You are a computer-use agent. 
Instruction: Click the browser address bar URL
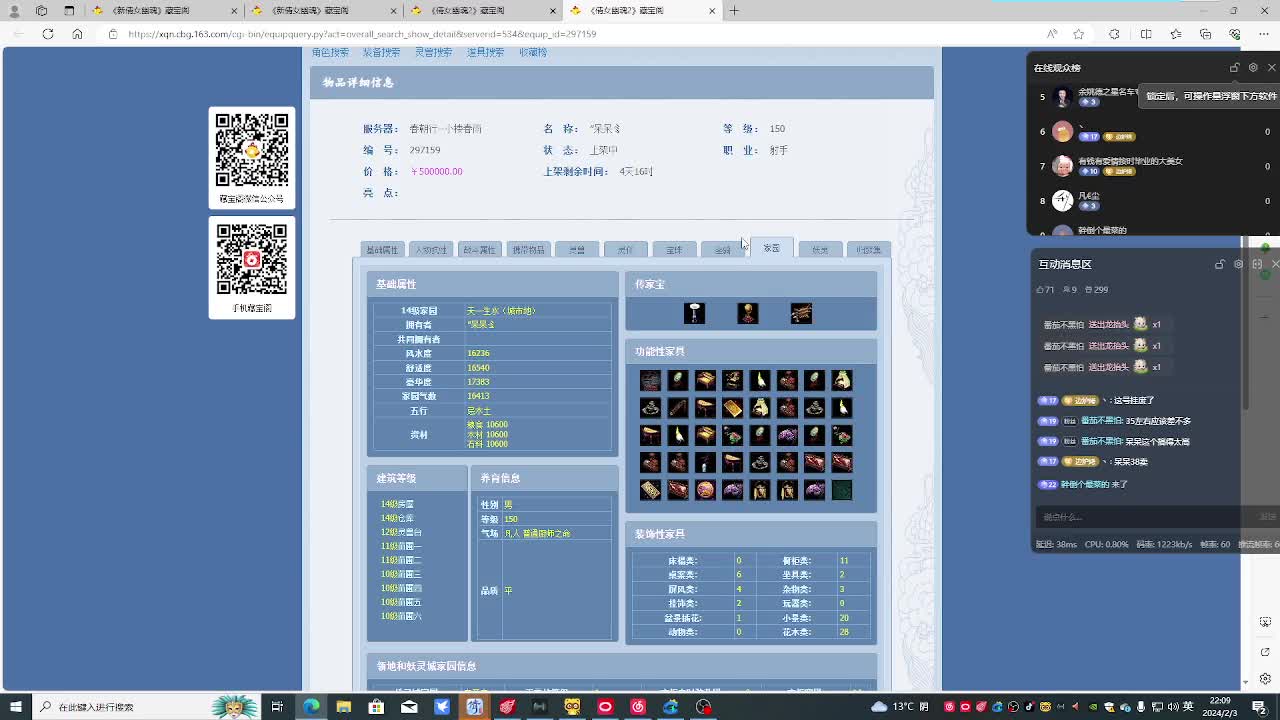click(362, 34)
